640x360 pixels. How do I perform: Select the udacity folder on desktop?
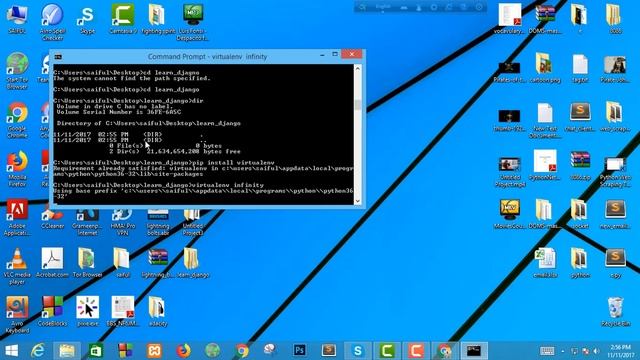point(158,311)
